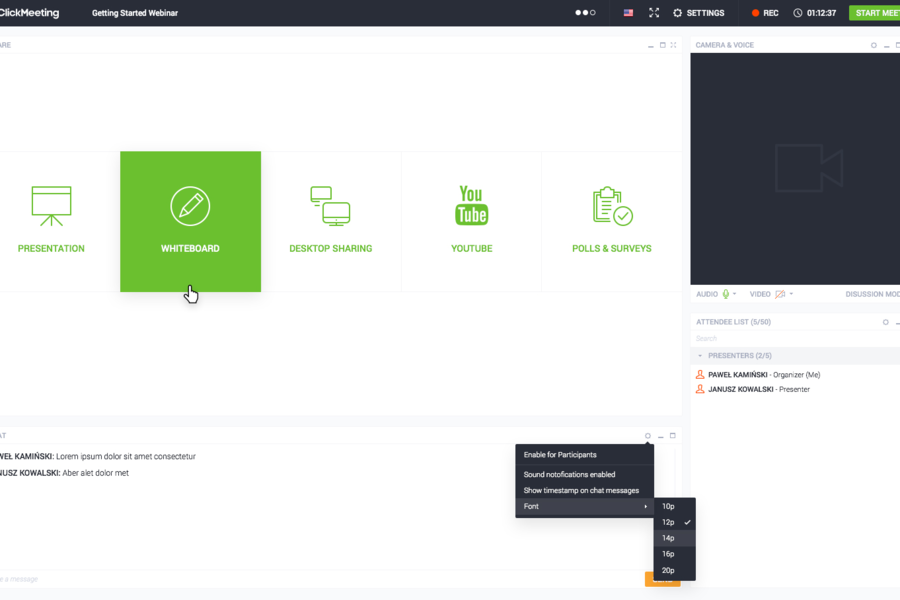Select the Whiteboard tile
Viewport: 900px width, 600px height.
(190, 221)
